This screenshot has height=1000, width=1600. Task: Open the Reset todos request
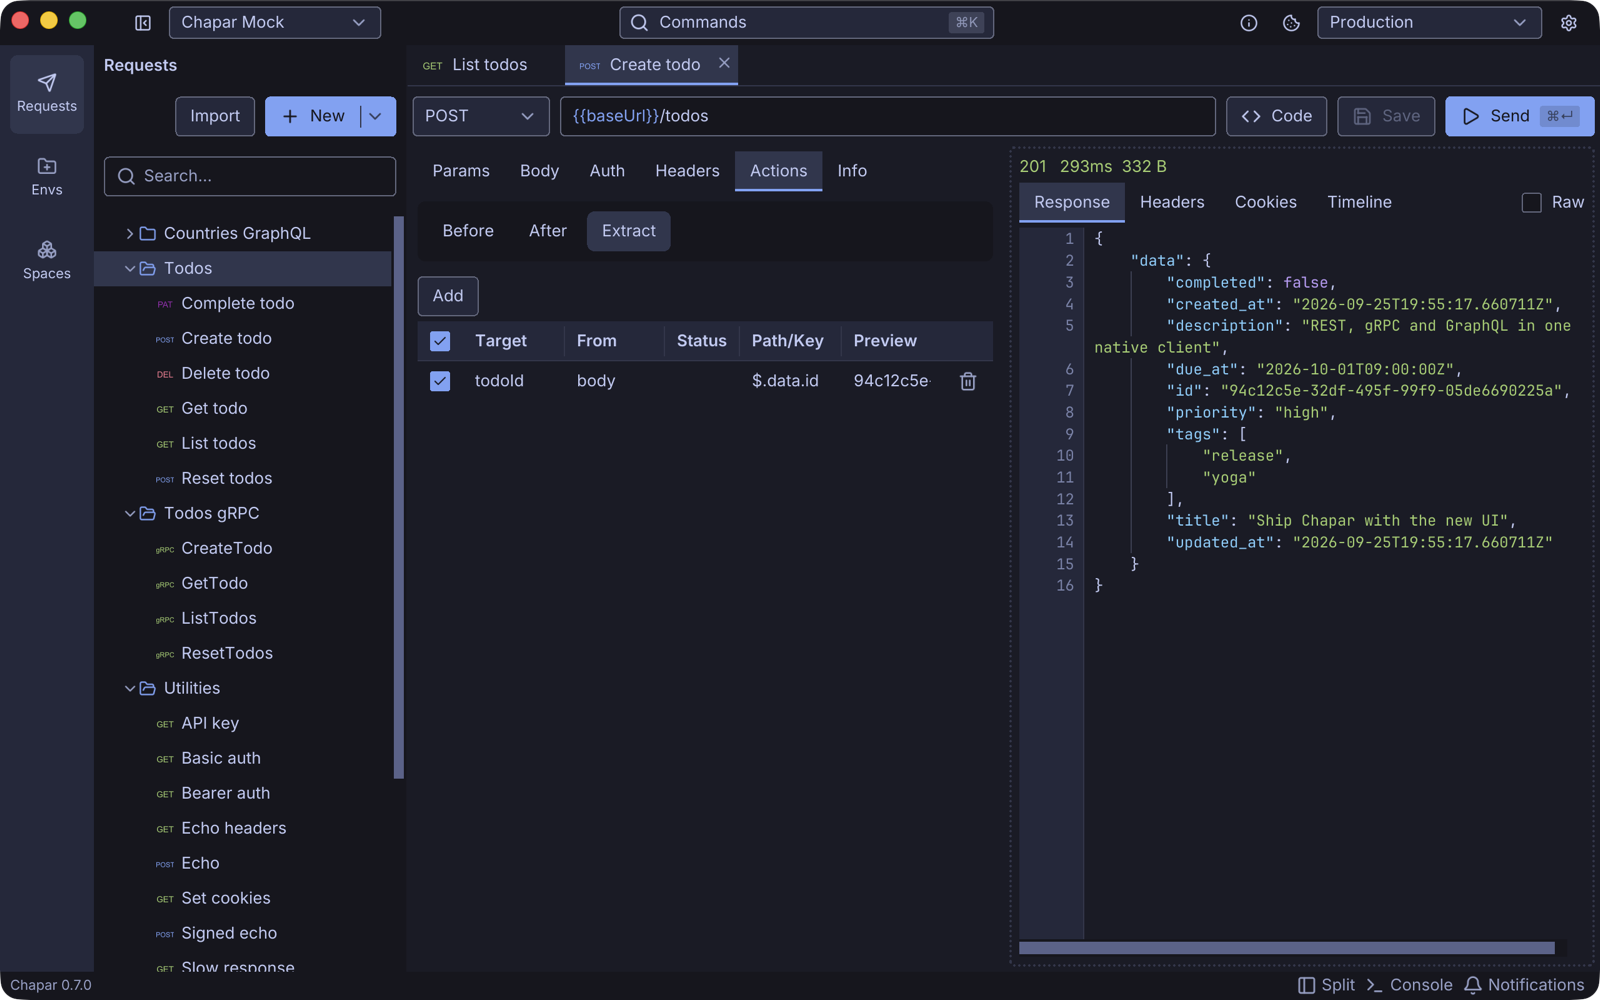tap(242, 478)
